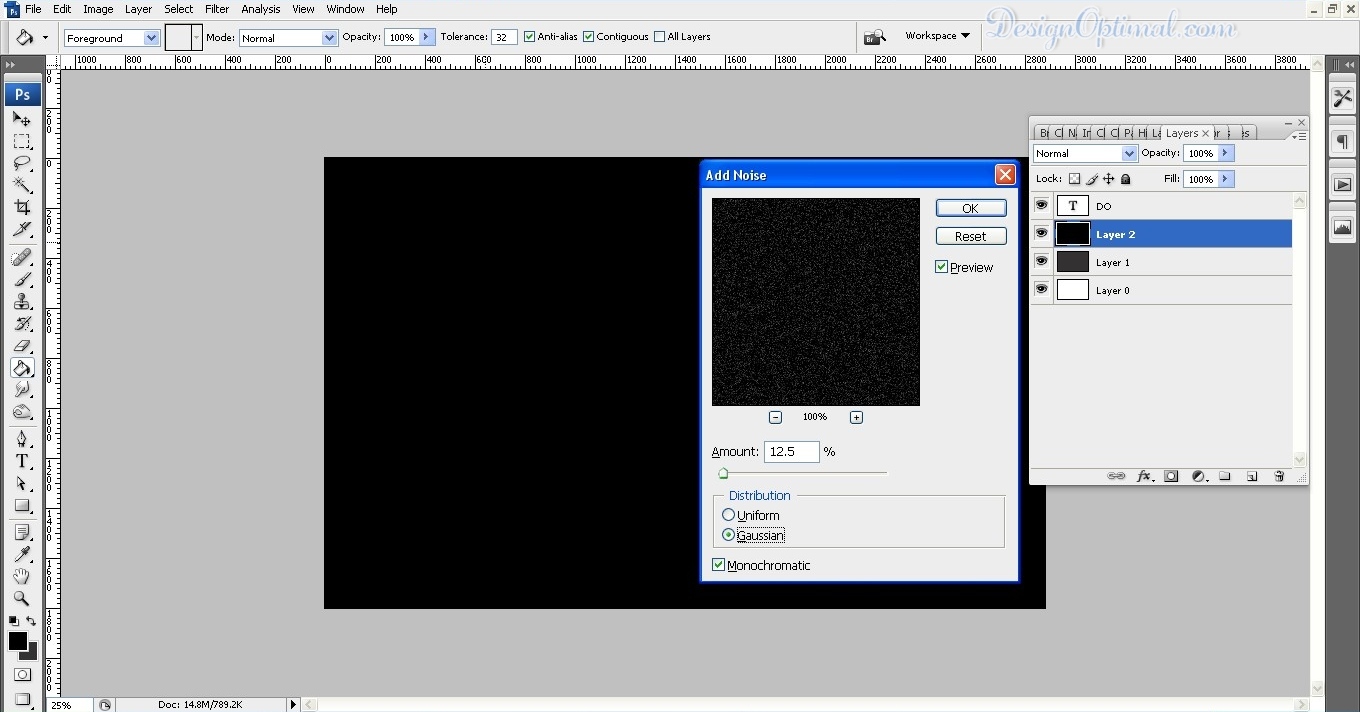
Task: Select the Move tool
Action: pyautogui.click(x=22, y=119)
